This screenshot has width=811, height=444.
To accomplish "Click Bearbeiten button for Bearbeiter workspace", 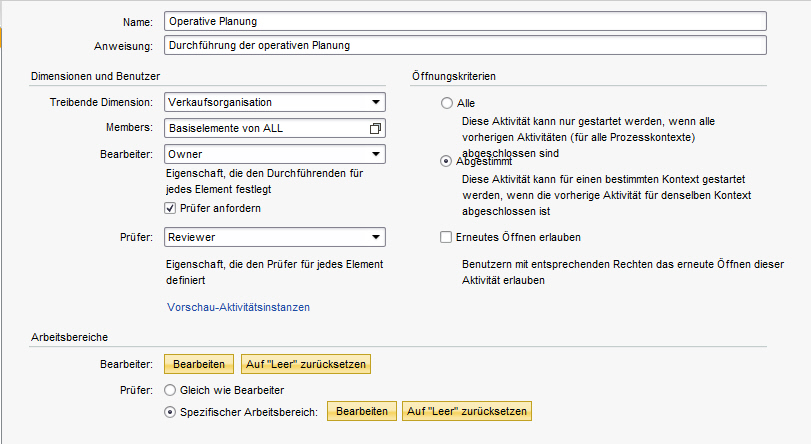I will click(199, 364).
